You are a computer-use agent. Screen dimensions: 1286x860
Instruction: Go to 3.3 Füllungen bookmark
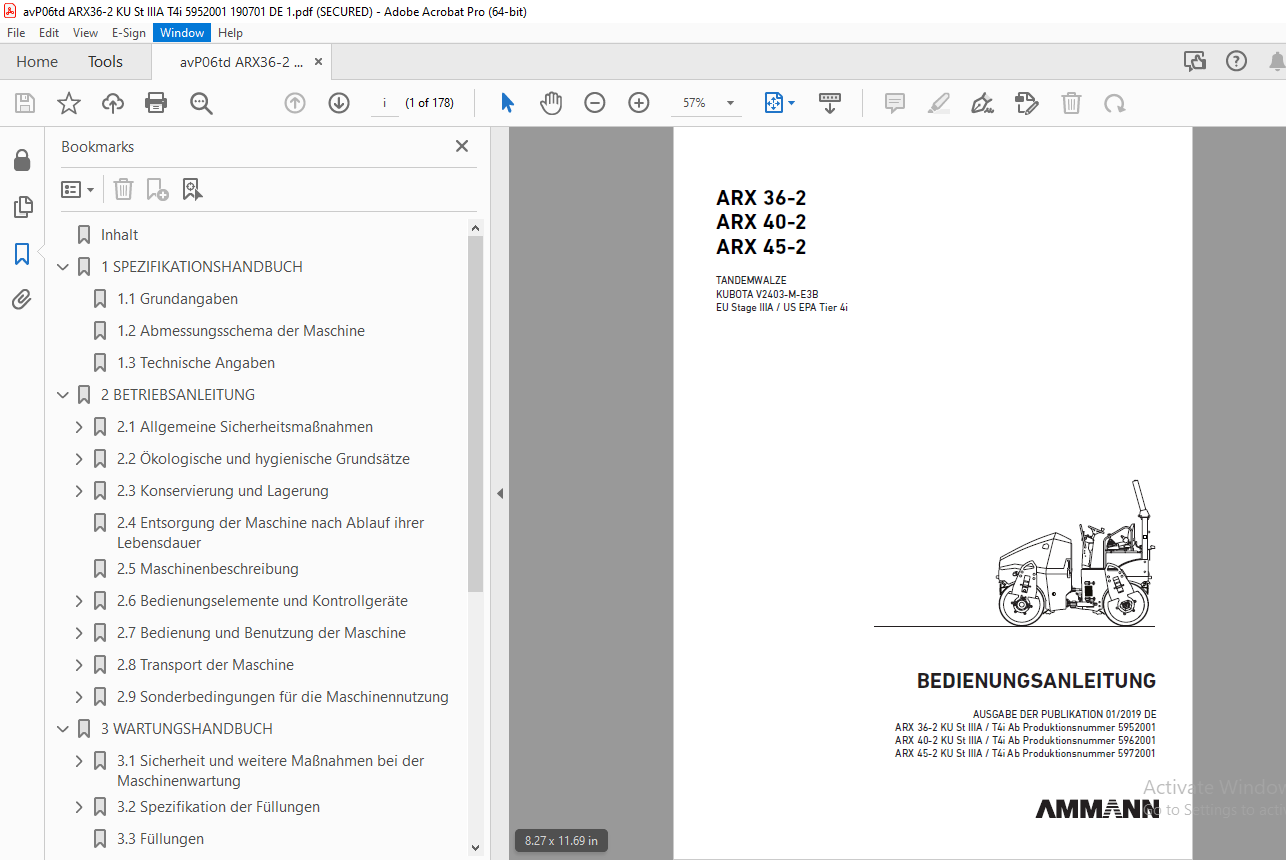[161, 839]
